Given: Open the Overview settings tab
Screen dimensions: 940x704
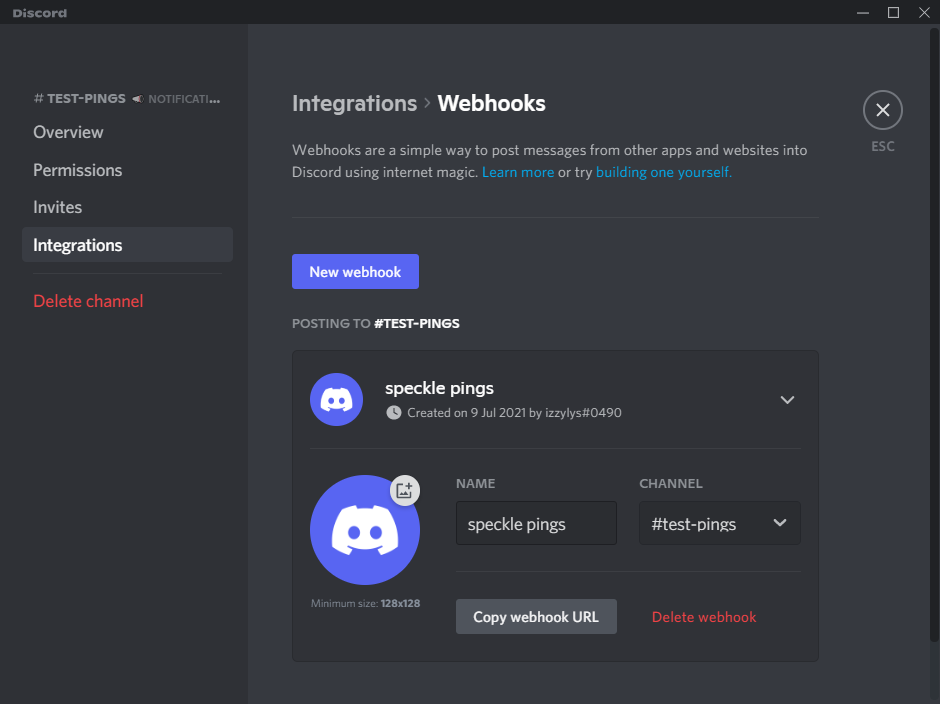Looking at the screenshot, I should tap(68, 132).
